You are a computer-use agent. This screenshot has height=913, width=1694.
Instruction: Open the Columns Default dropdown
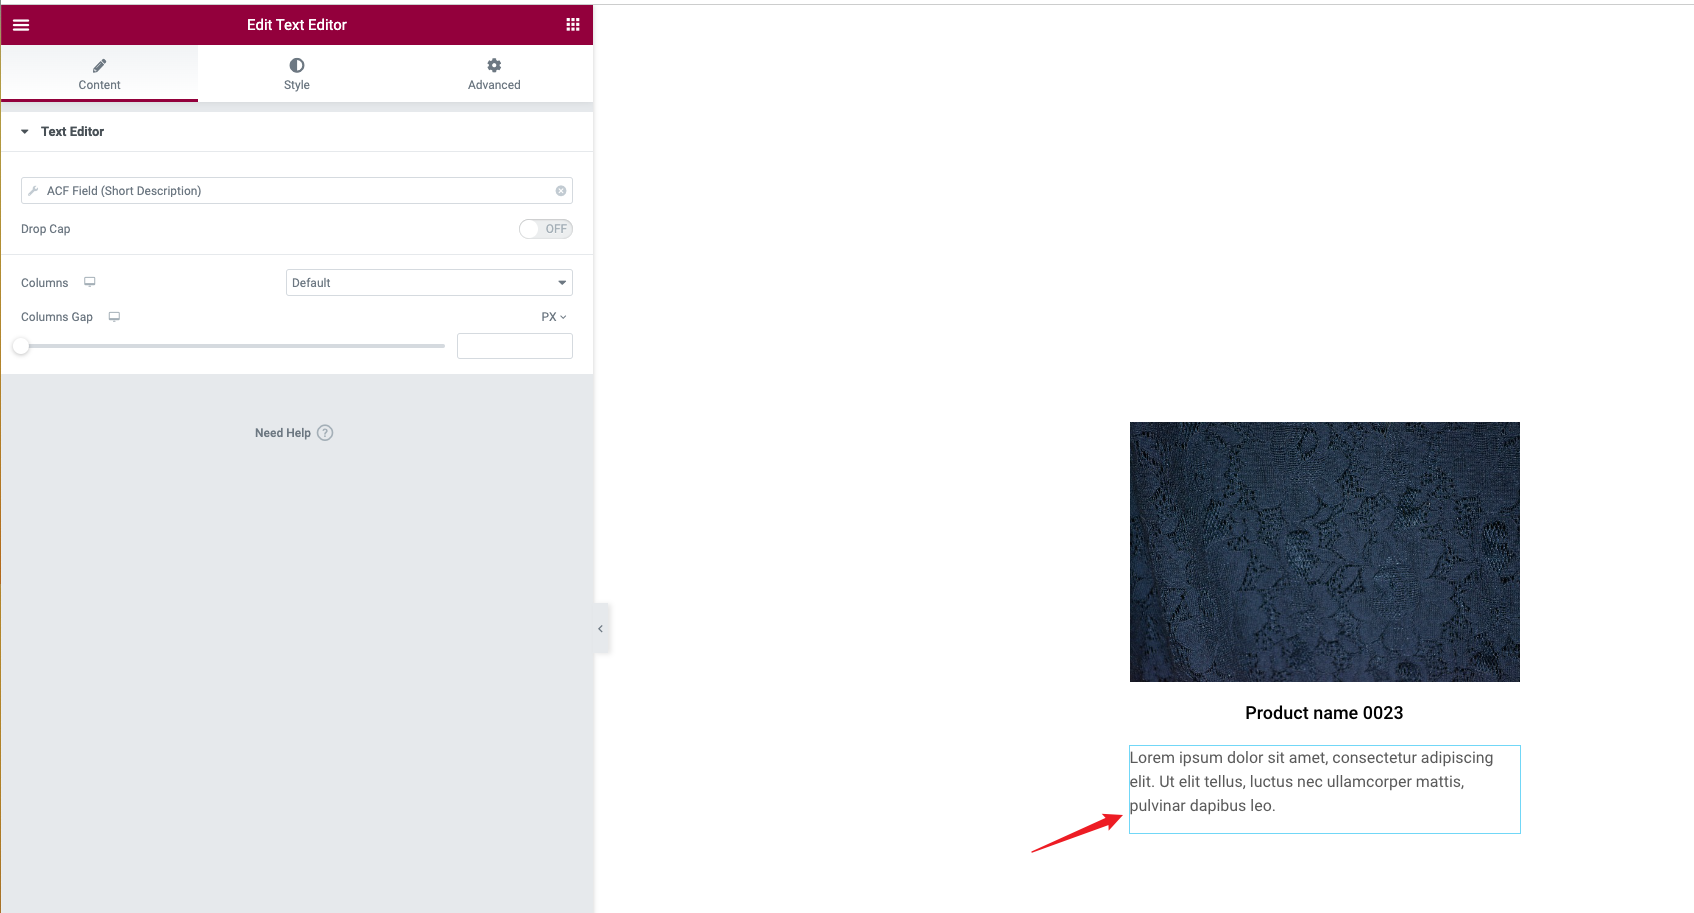[x=429, y=283]
